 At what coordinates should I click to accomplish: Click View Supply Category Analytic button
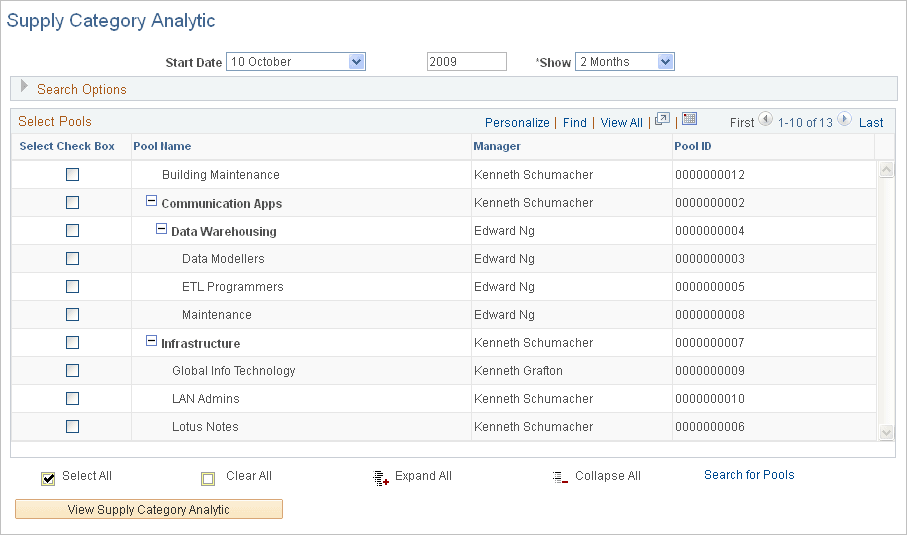149,510
